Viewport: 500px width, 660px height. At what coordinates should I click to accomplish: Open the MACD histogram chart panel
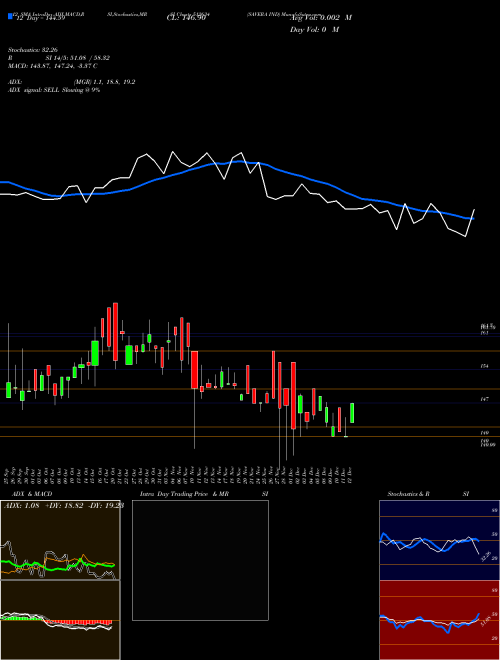(60, 620)
